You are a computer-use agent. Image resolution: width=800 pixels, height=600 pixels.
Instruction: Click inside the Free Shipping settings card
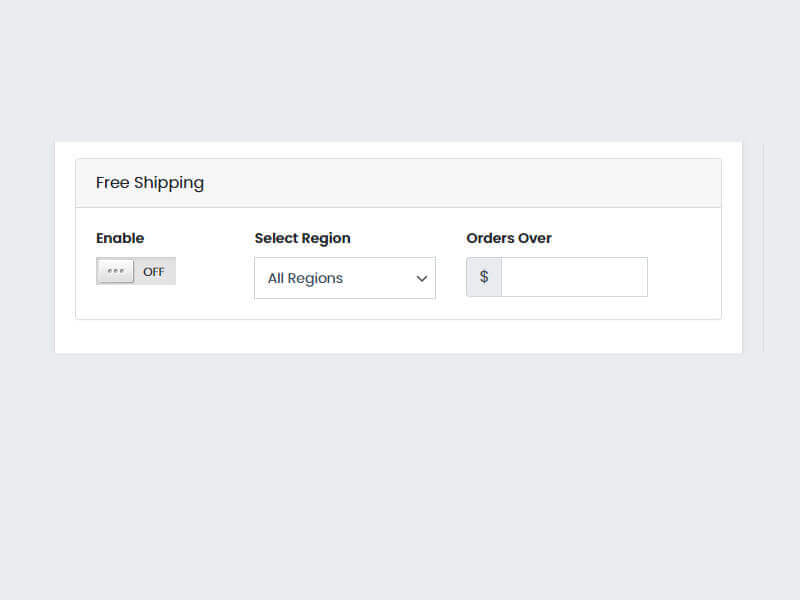[x=398, y=263]
